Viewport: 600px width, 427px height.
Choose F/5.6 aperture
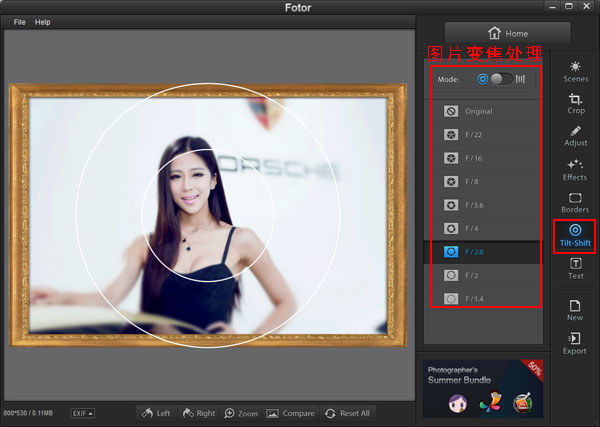pos(483,205)
